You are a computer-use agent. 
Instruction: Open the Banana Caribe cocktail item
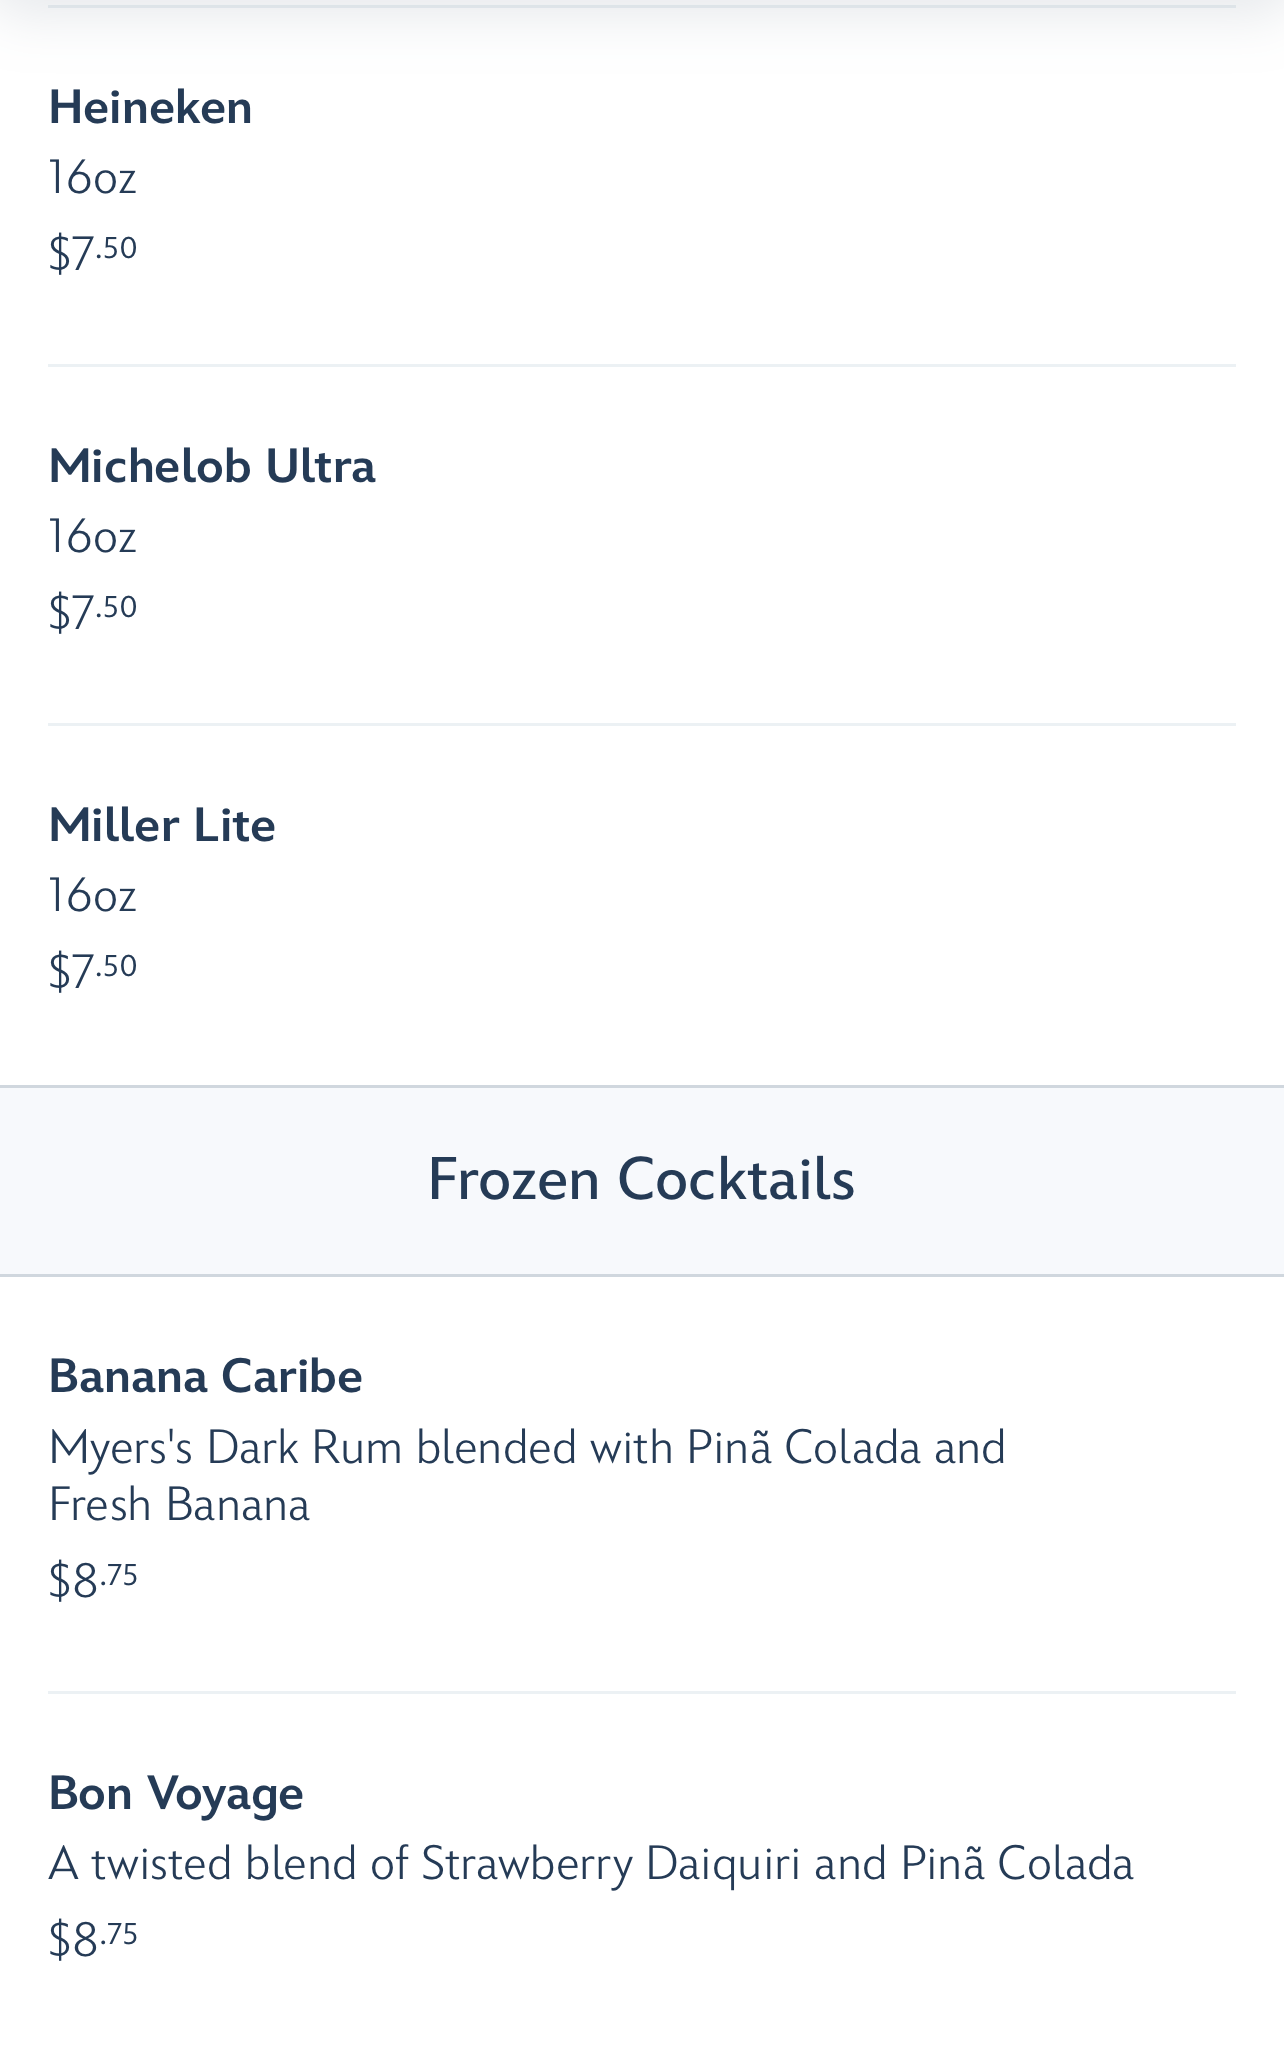point(205,1376)
